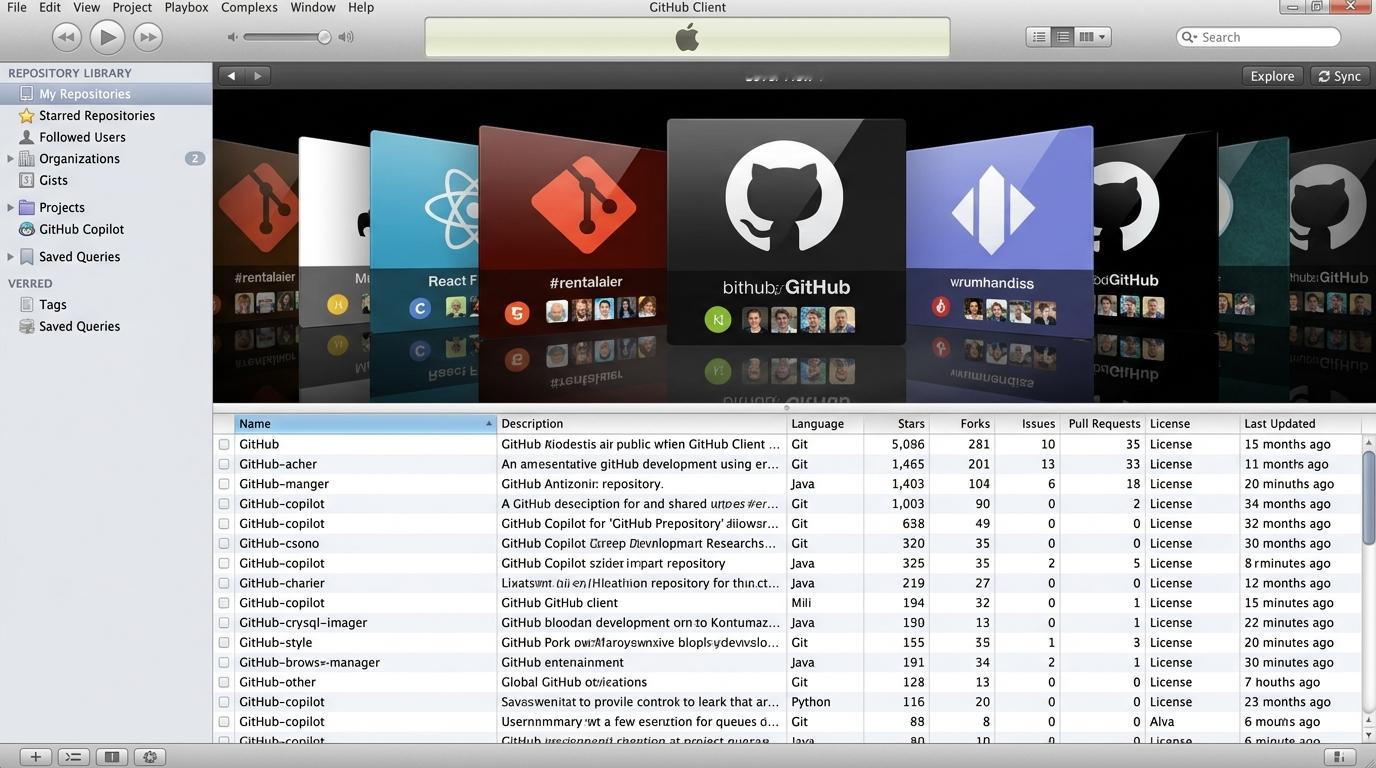The width and height of the screenshot is (1376, 768).
Task: Tick the checkbox for GitHub-charier
Action: tap(224, 584)
